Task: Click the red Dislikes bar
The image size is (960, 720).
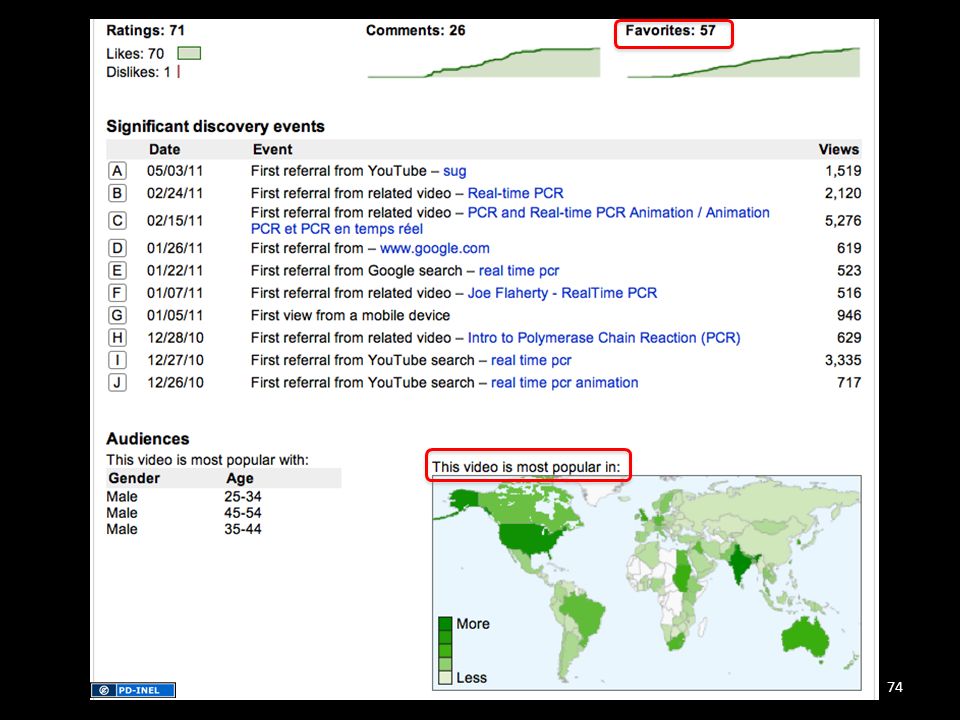Action: coord(179,72)
